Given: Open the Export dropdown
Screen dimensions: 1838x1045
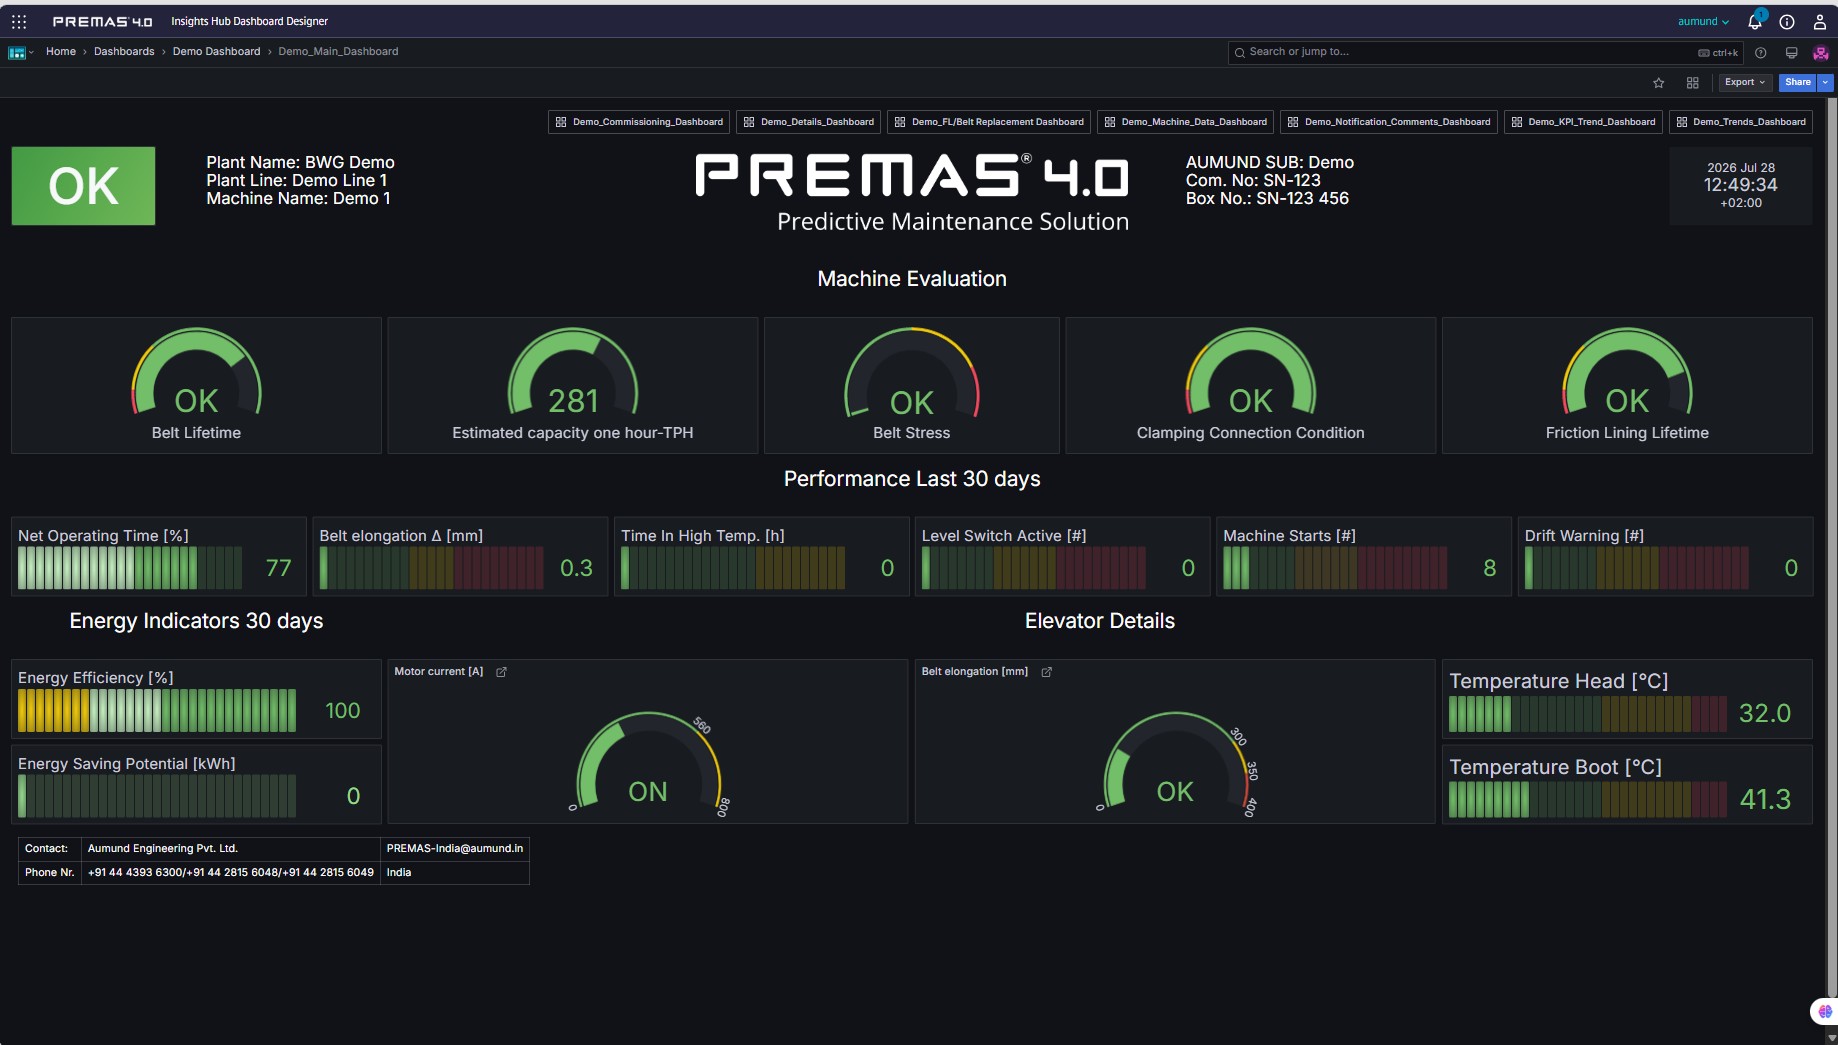Looking at the screenshot, I should click(1744, 82).
